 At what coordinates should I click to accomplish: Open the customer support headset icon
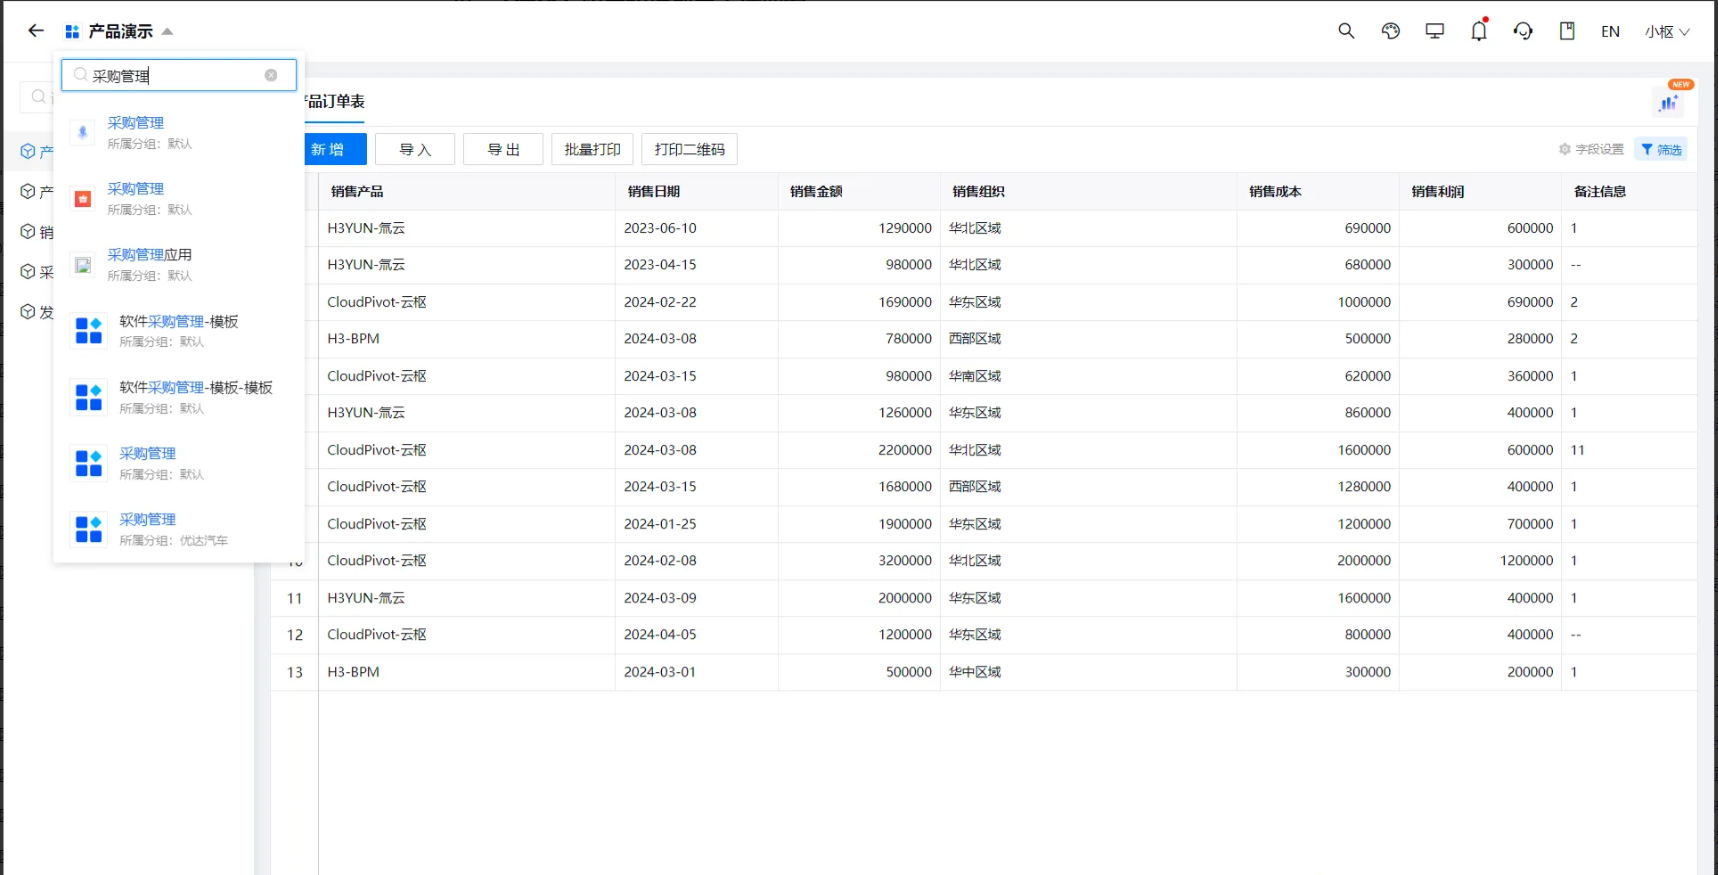click(1522, 31)
